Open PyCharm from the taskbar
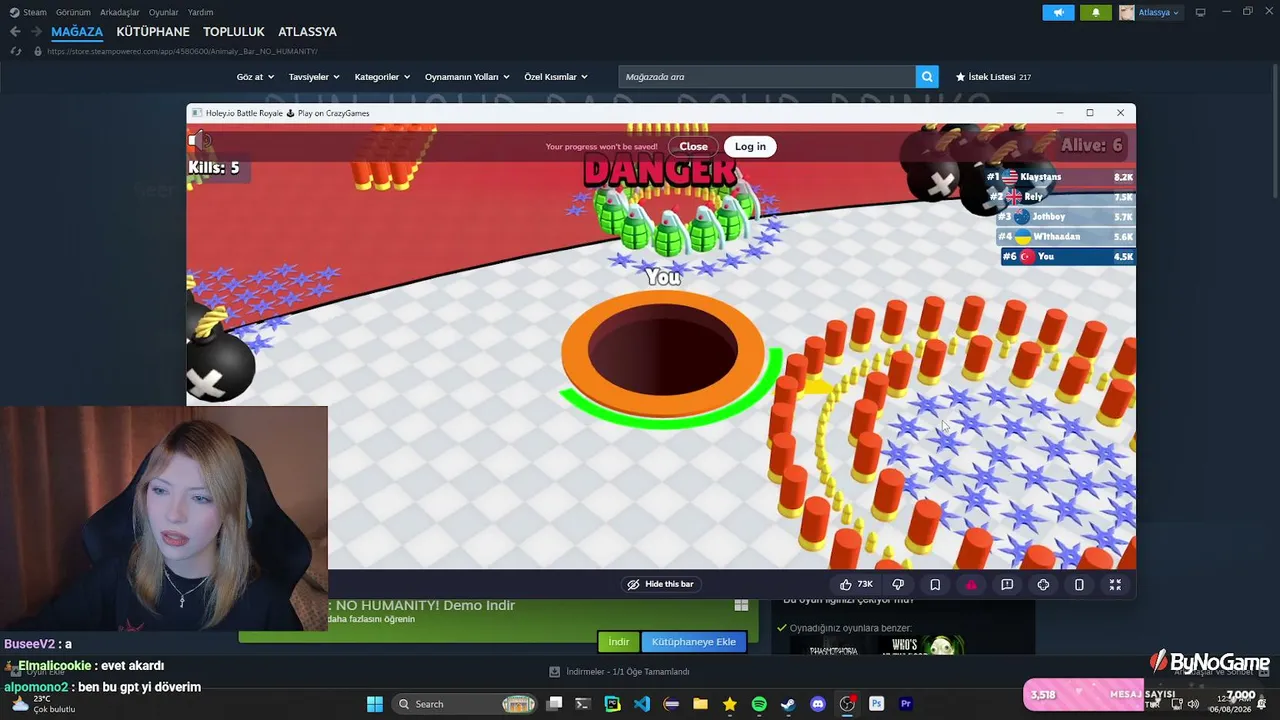 612,704
